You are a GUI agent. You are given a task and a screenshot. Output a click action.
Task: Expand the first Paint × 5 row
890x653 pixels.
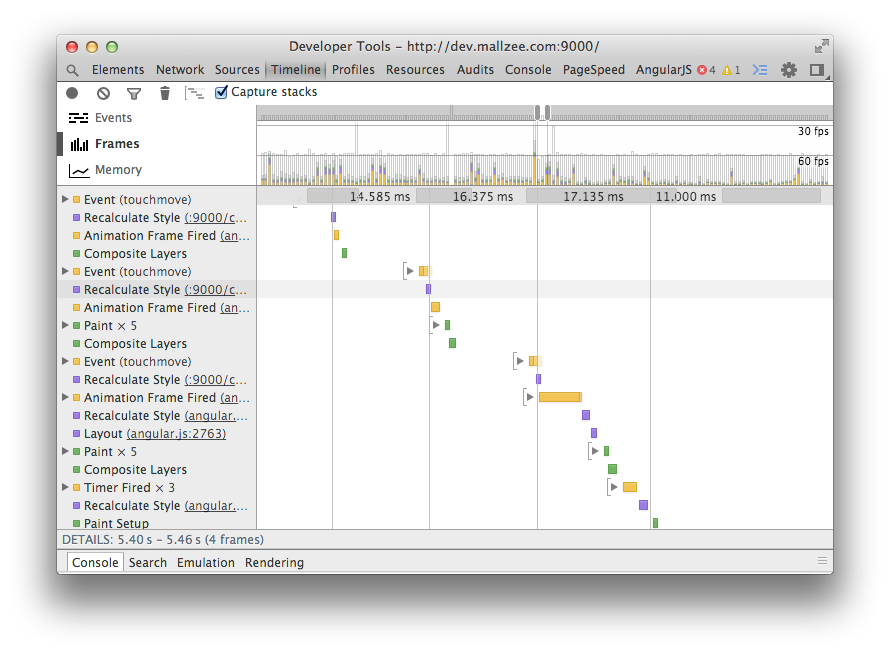click(x=65, y=325)
